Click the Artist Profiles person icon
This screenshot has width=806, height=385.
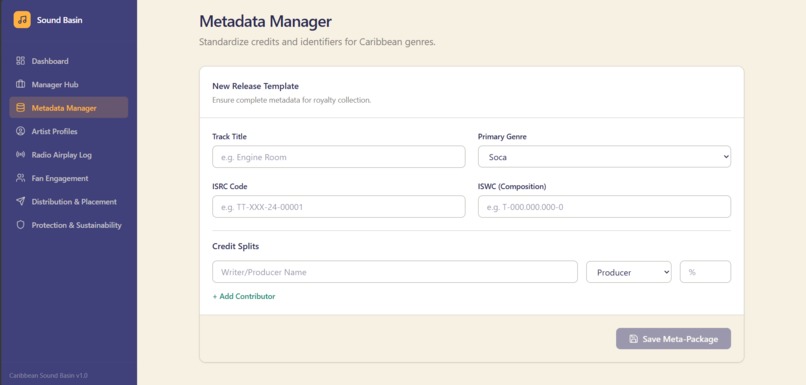(21, 131)
